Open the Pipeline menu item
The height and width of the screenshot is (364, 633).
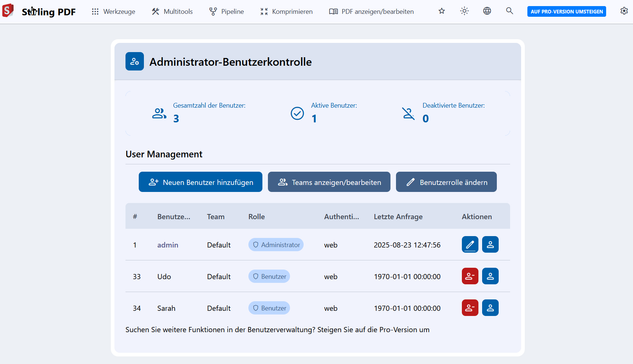(x=226, y=12)
